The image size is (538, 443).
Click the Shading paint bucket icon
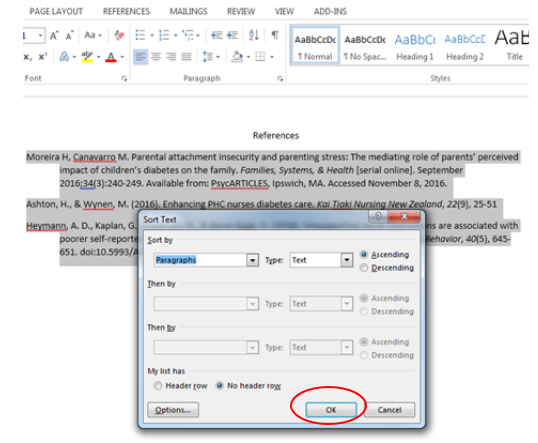coord(237,57)
